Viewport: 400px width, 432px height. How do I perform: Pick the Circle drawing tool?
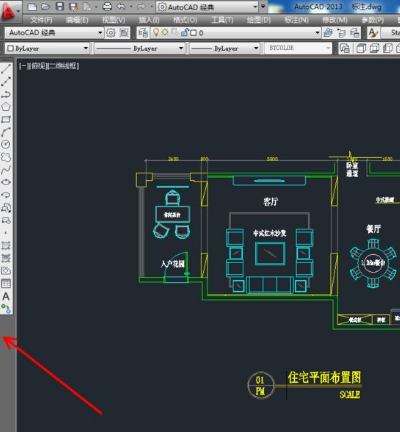tap(6, 144)
